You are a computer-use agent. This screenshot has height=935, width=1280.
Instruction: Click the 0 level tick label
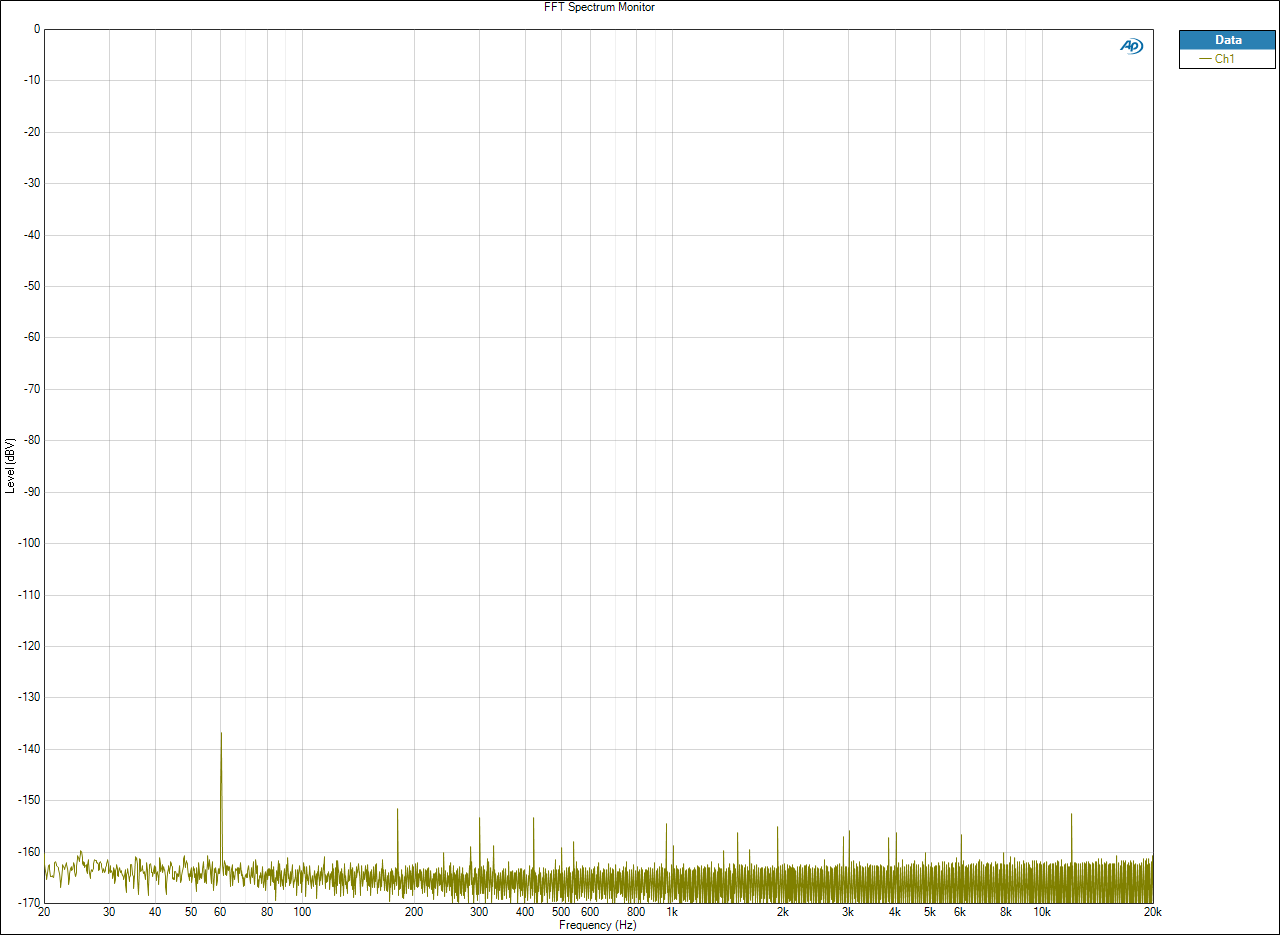36,29
